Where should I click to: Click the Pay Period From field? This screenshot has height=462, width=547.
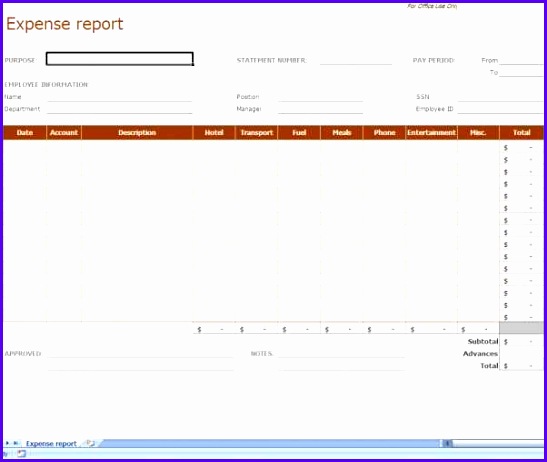click(521, 60)
